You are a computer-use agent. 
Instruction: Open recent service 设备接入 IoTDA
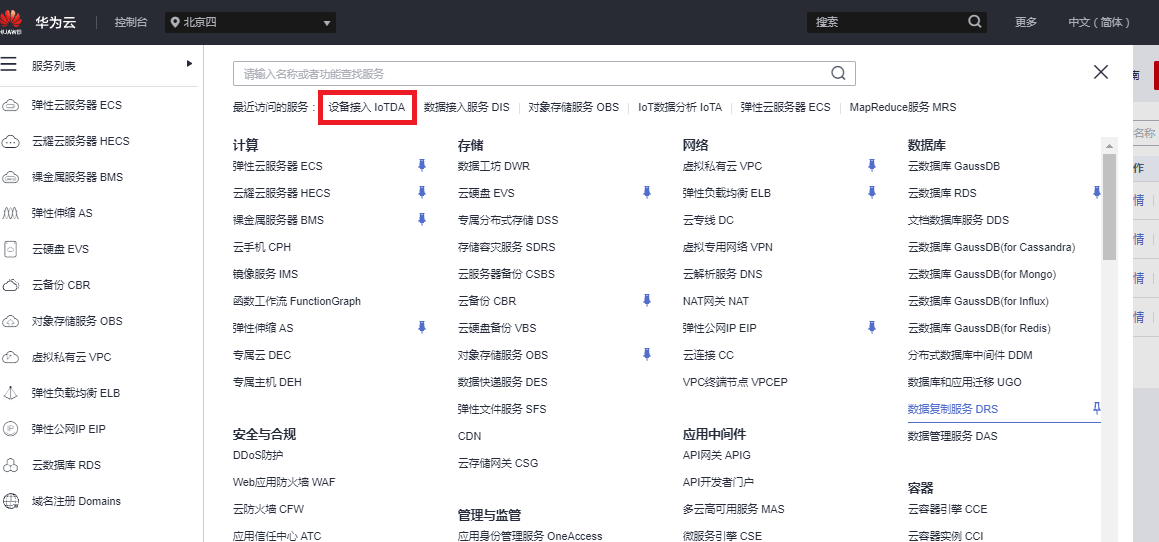coord(367,107)
